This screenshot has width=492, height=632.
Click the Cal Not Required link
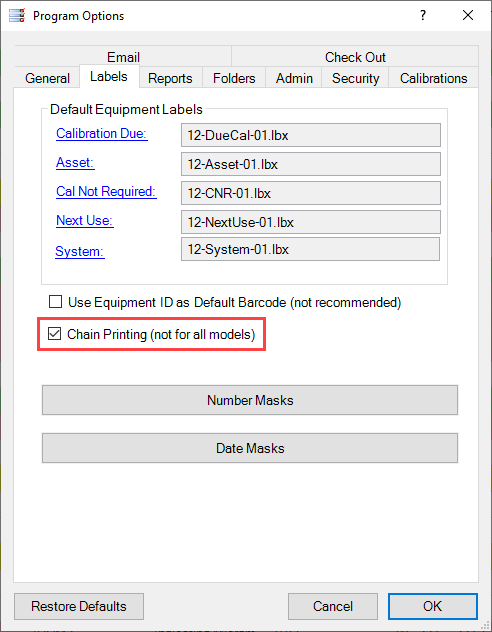[x=106, y=191]
